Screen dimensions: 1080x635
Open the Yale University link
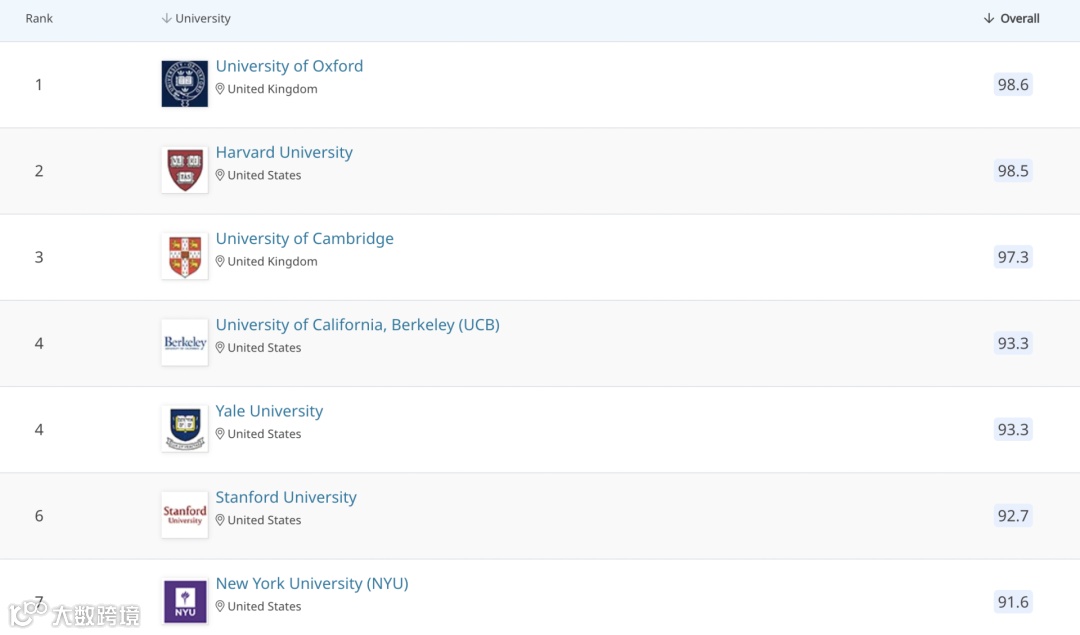tap(269, 411)
